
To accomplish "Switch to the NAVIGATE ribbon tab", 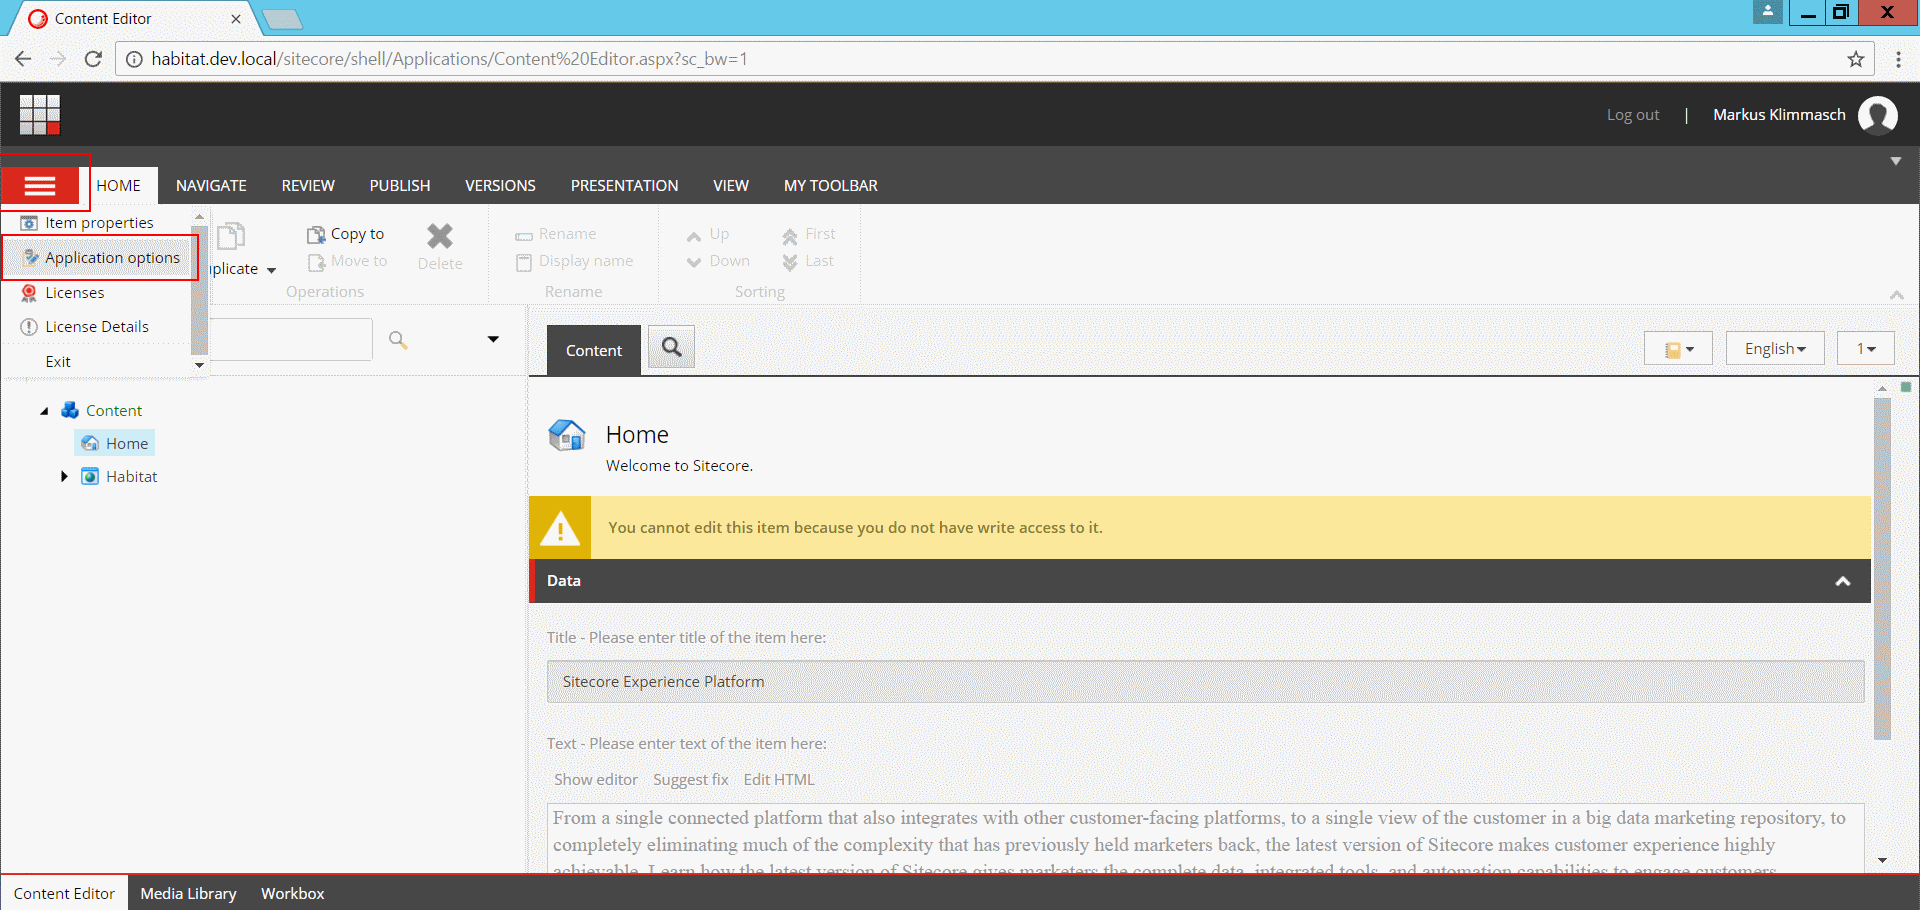I will 211,186.
